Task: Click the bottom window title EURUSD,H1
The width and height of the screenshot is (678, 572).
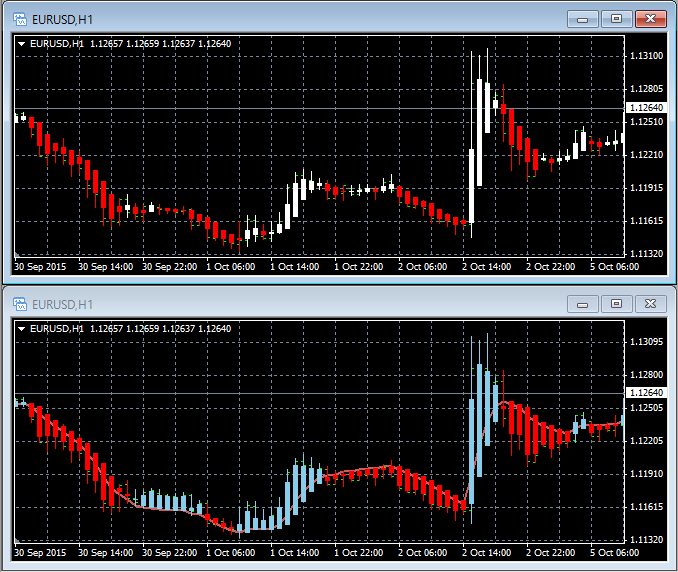Action: (x=62, y=305)
